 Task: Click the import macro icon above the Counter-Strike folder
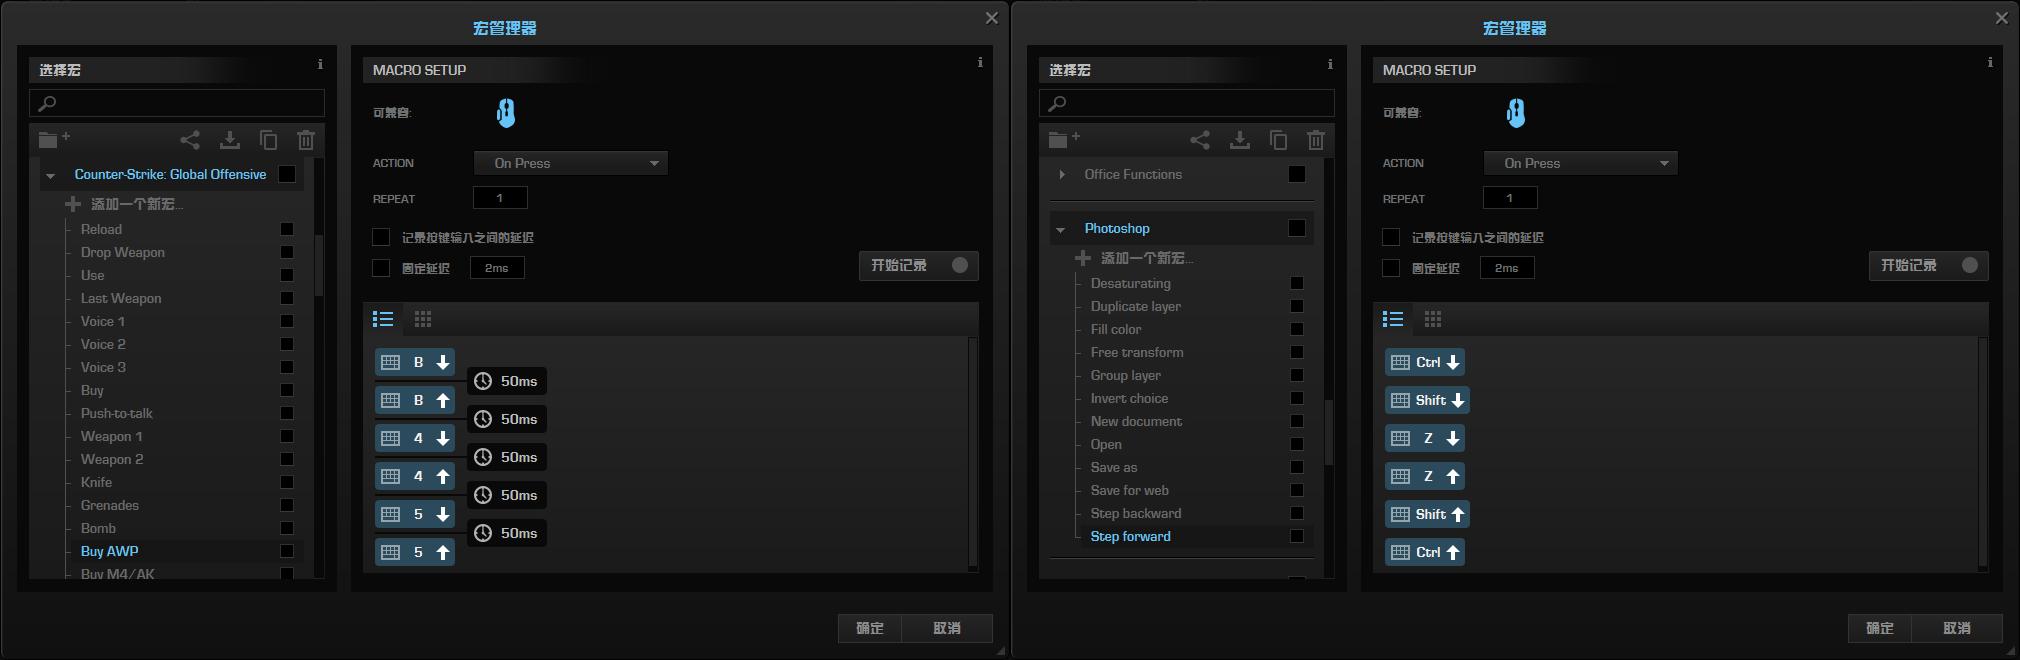click(x=229, y=140)
